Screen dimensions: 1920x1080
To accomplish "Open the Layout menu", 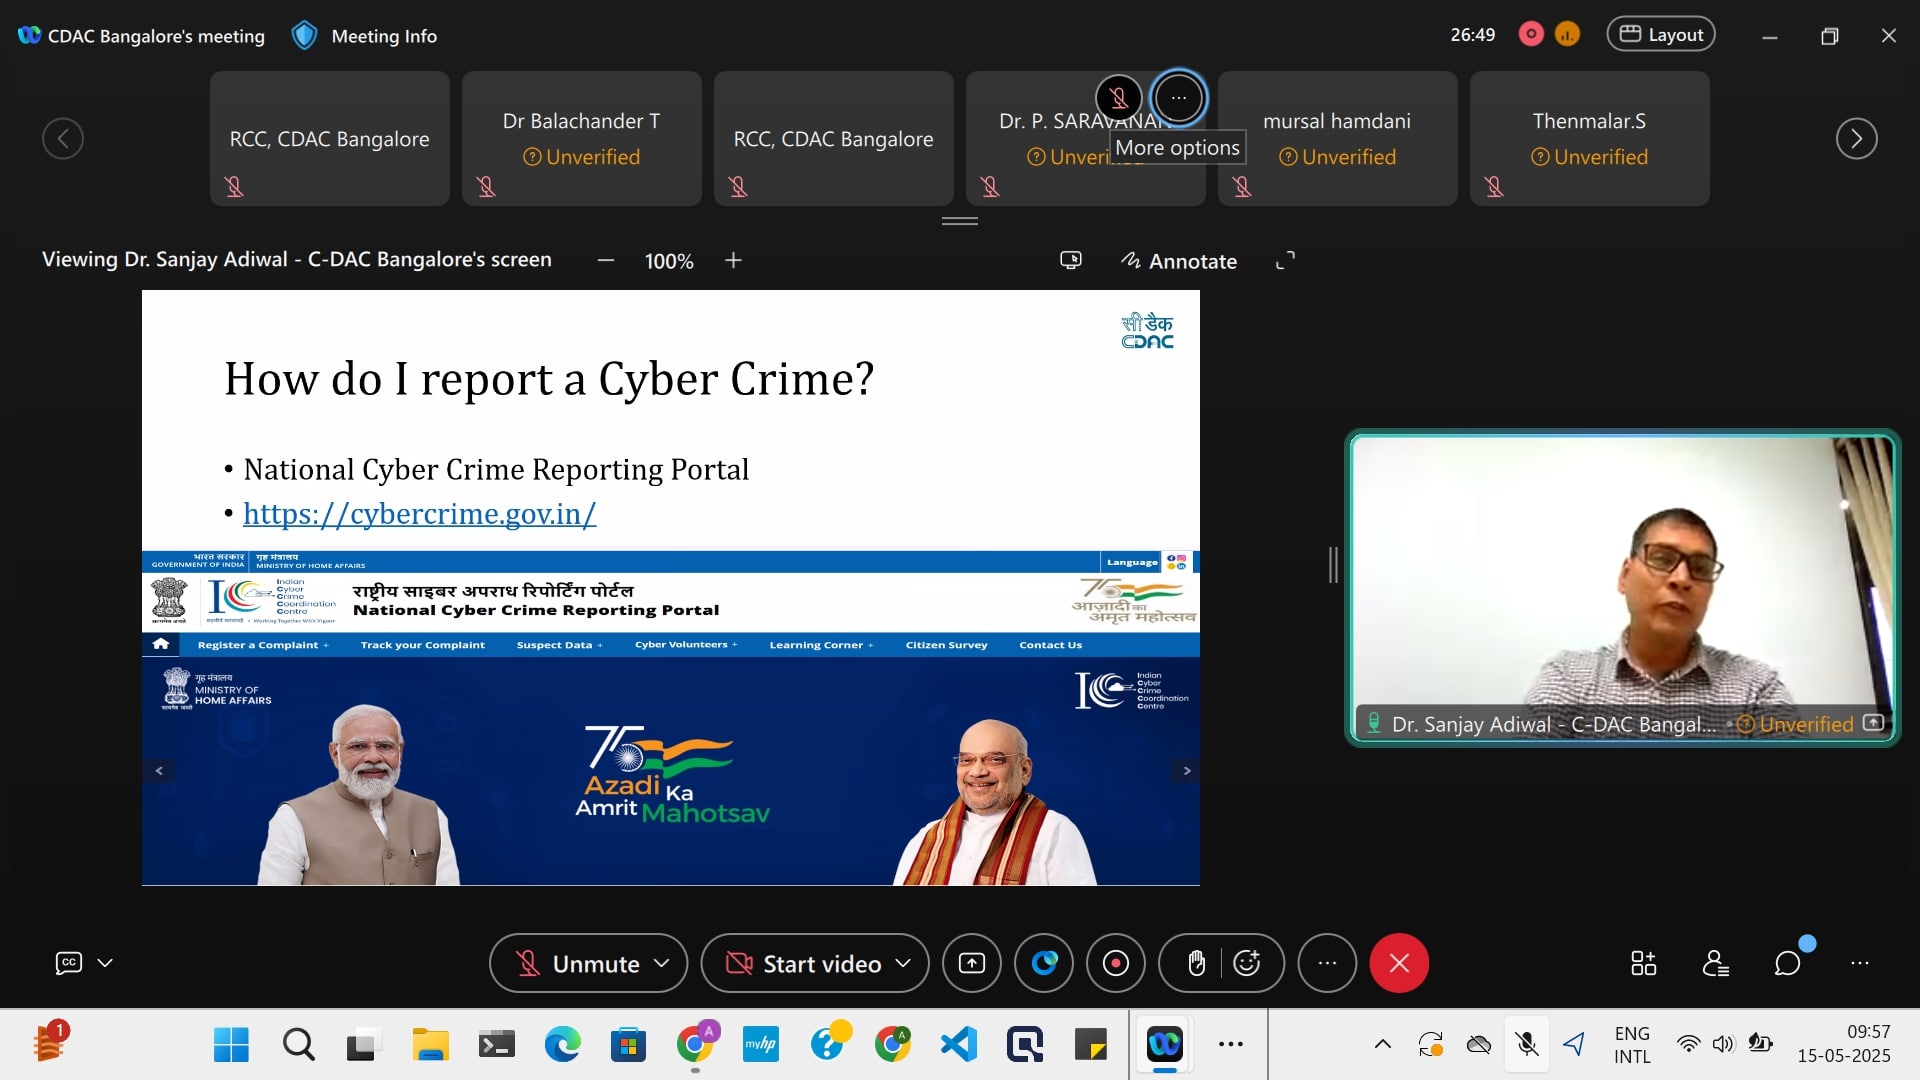I will [1660, 34].
